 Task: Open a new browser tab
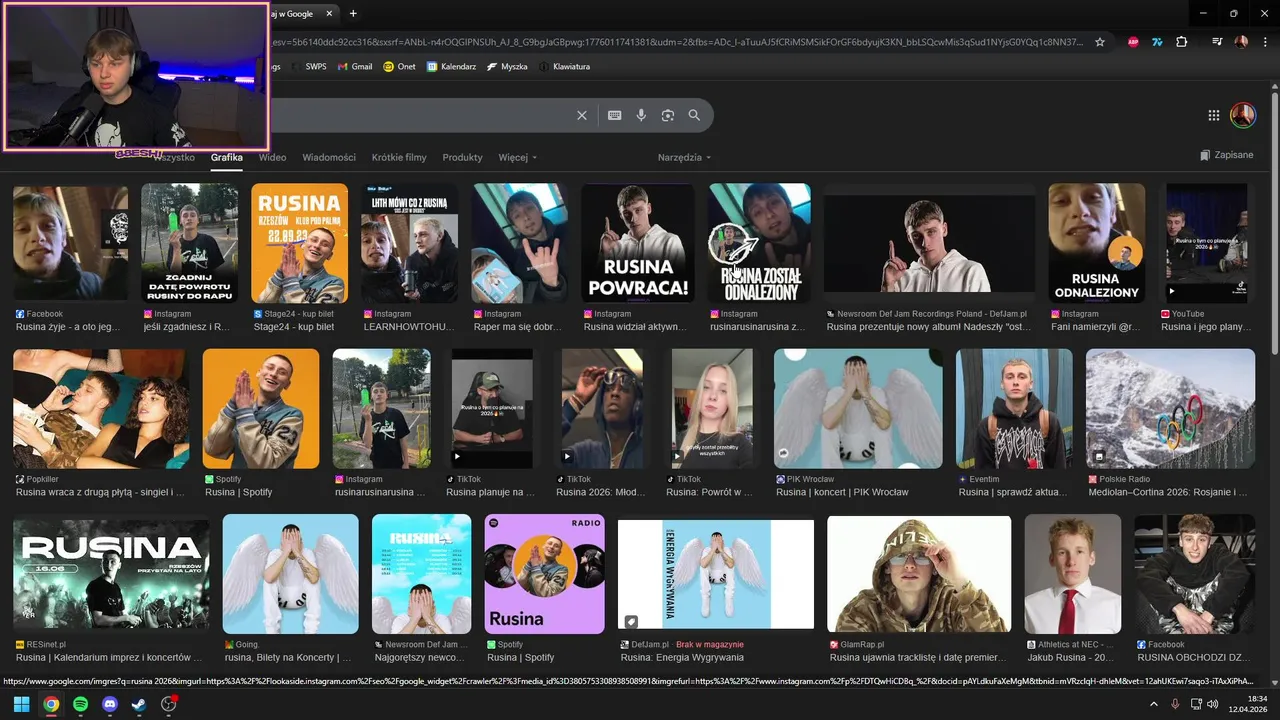coord(353,13)
